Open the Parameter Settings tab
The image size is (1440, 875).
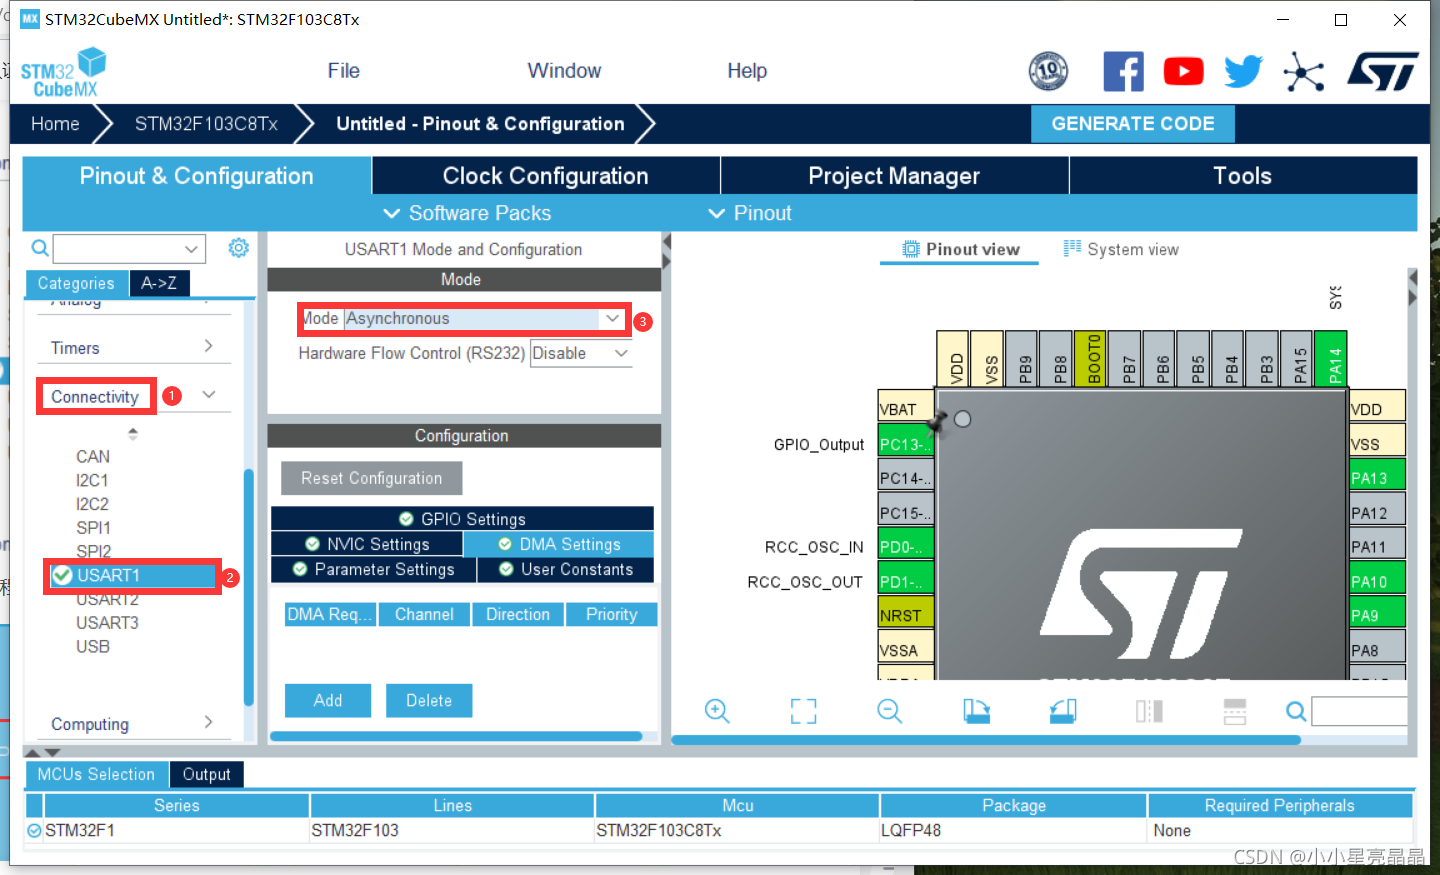point(373,569)
